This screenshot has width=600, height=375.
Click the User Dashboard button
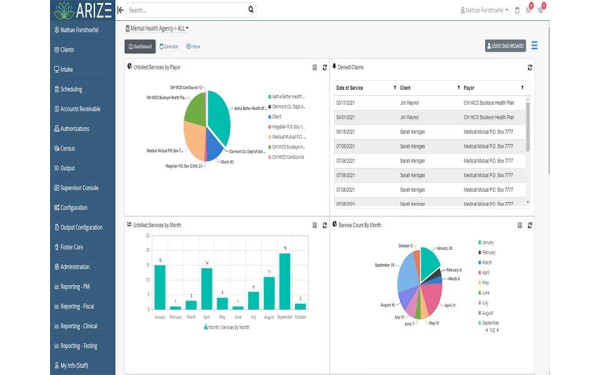pos(505,46)
